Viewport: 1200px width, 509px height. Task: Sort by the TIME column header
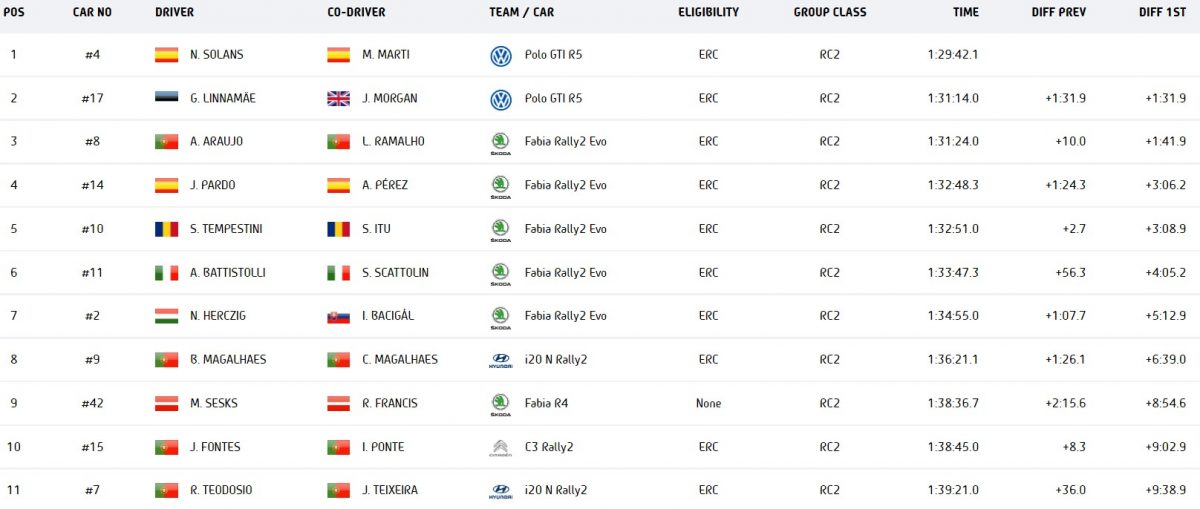(966, 12)
